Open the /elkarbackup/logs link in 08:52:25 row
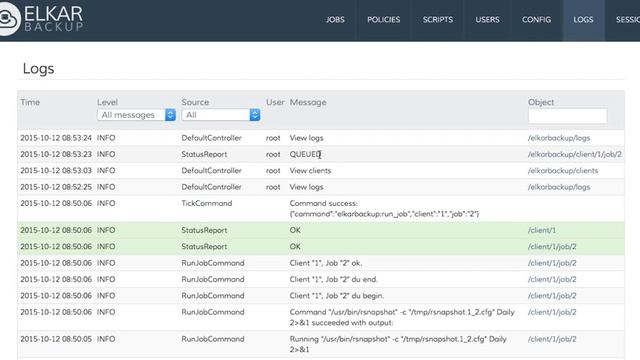 tap(559, 187)
